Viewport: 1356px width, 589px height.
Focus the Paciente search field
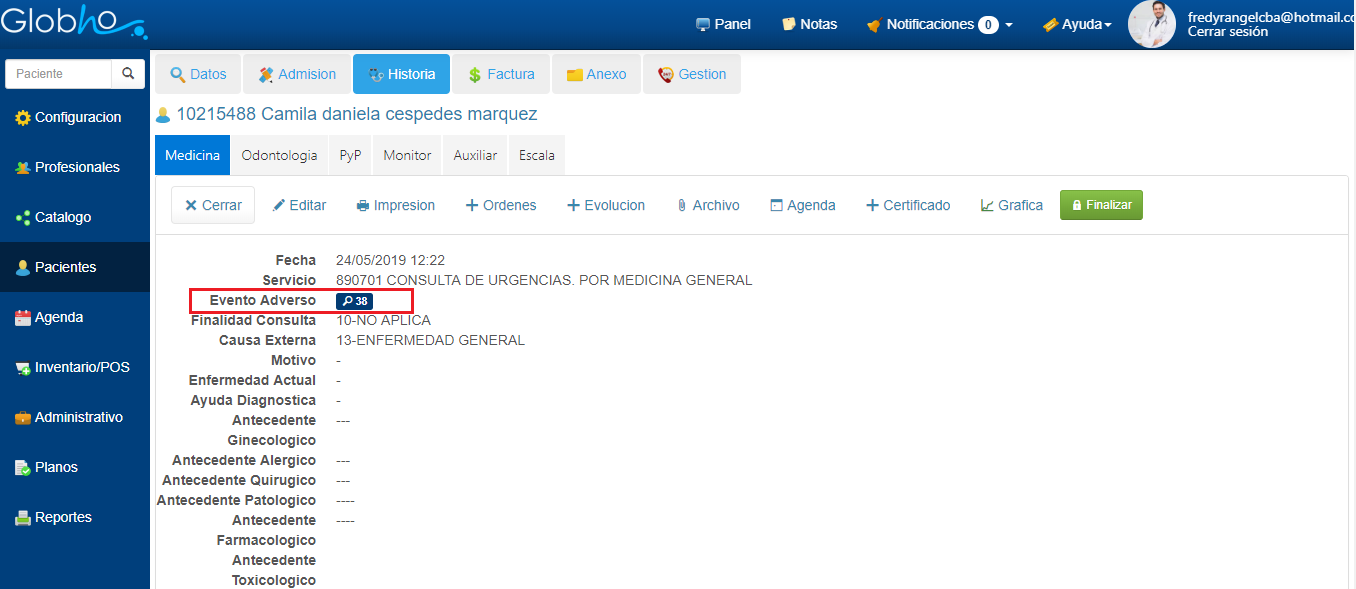click(58, 74)
